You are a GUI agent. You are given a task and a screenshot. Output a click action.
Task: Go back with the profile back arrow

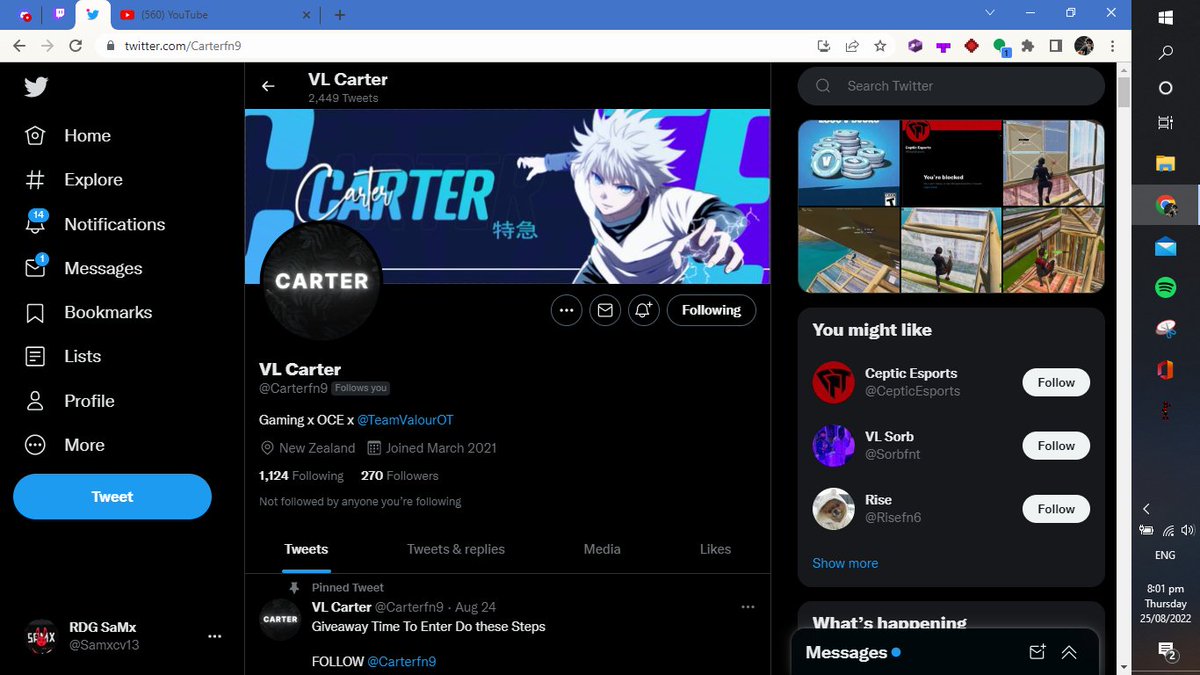[268, 86]
